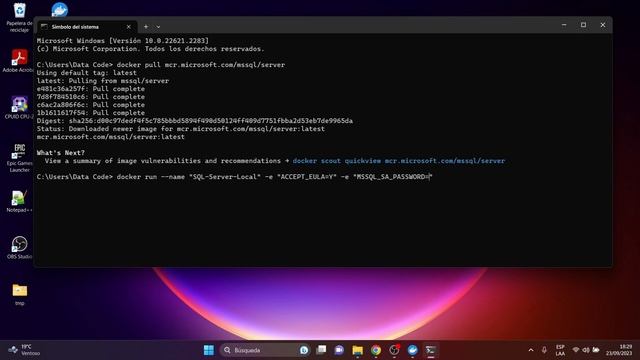Open Bing Chat icon in search box
Screen dimensions: 640x360
click(x=304, y=350)
